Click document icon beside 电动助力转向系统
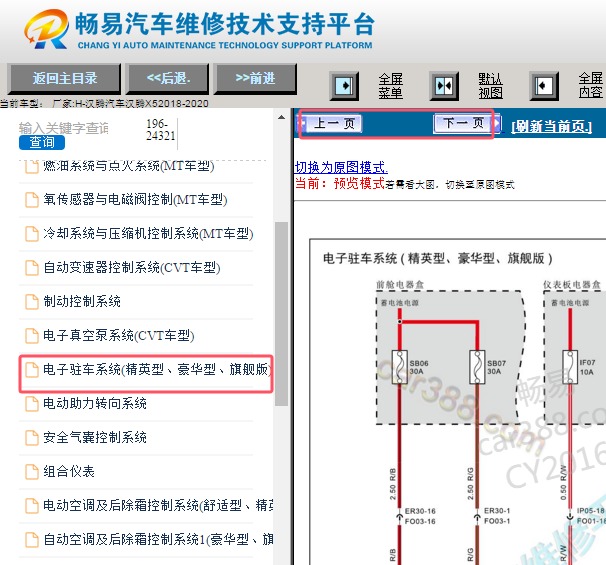 tap(32, 404)
